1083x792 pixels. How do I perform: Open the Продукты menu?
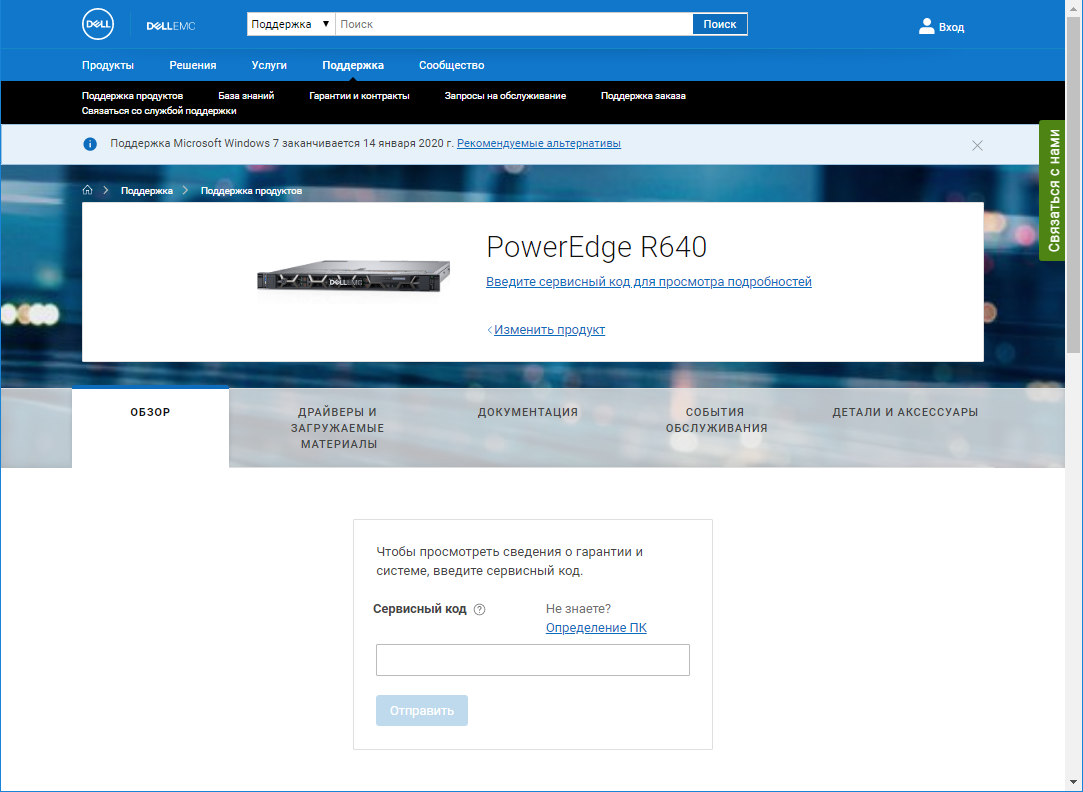tap(108, 65)
